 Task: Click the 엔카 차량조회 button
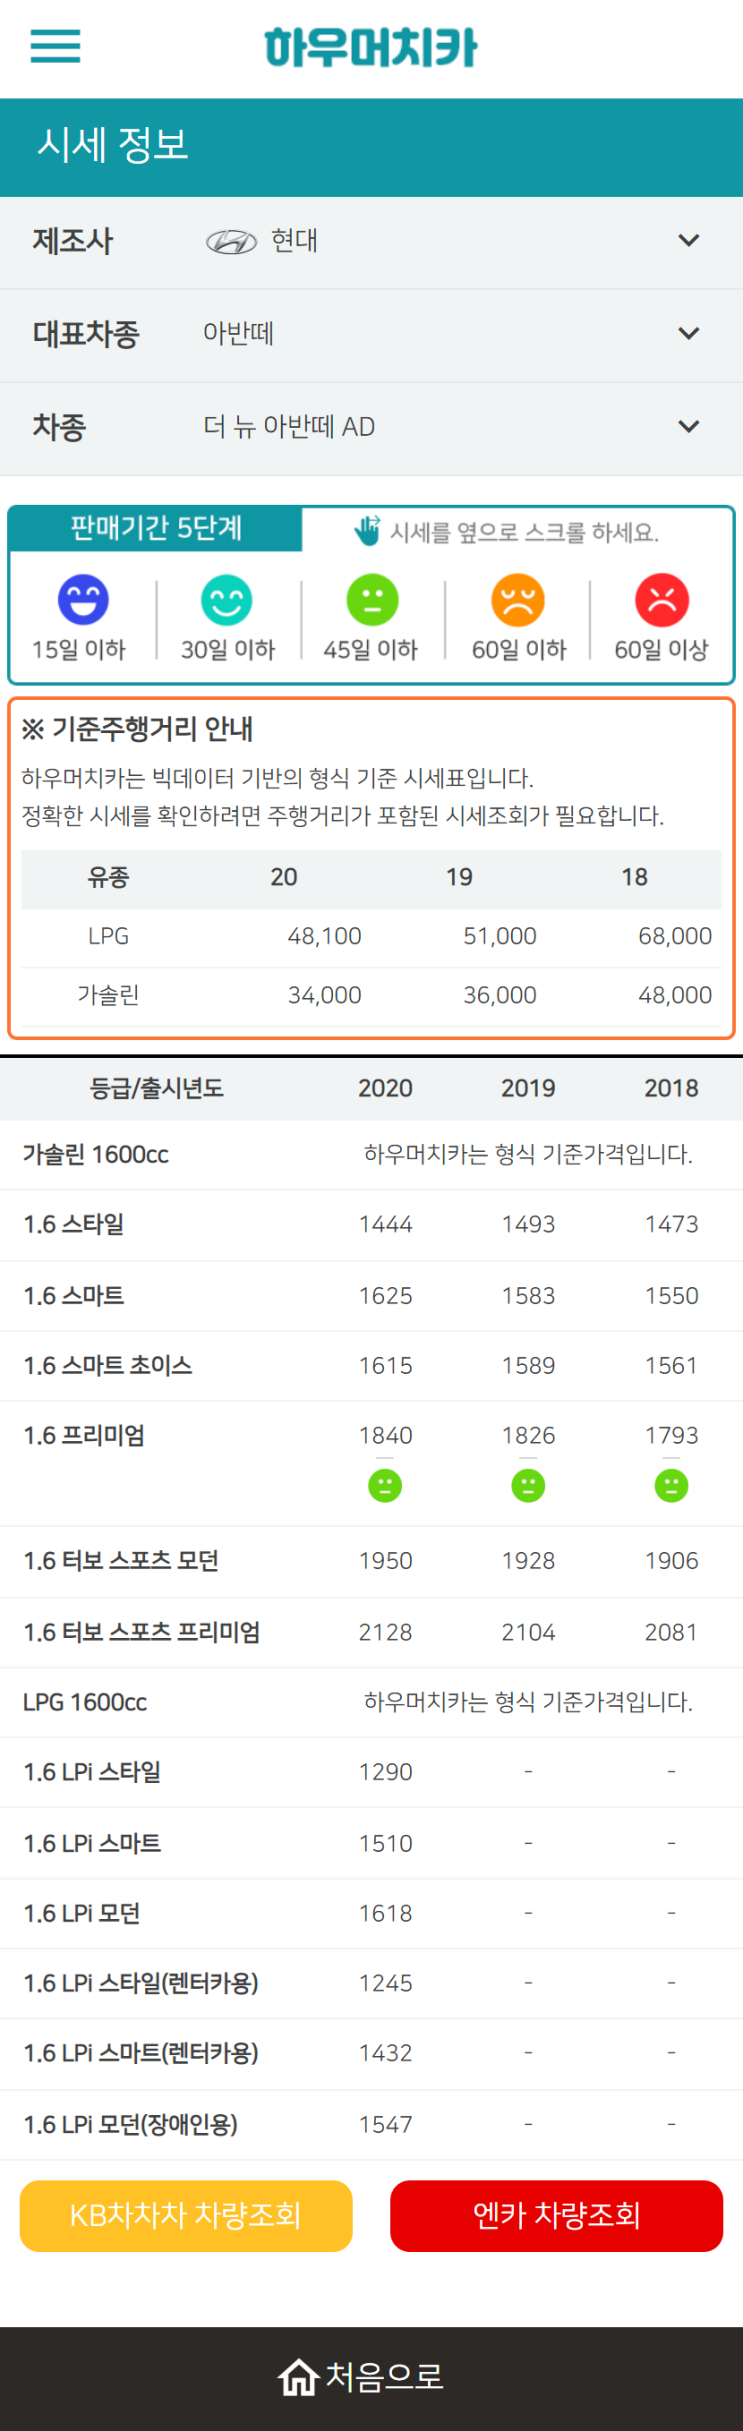point(556,2216)
